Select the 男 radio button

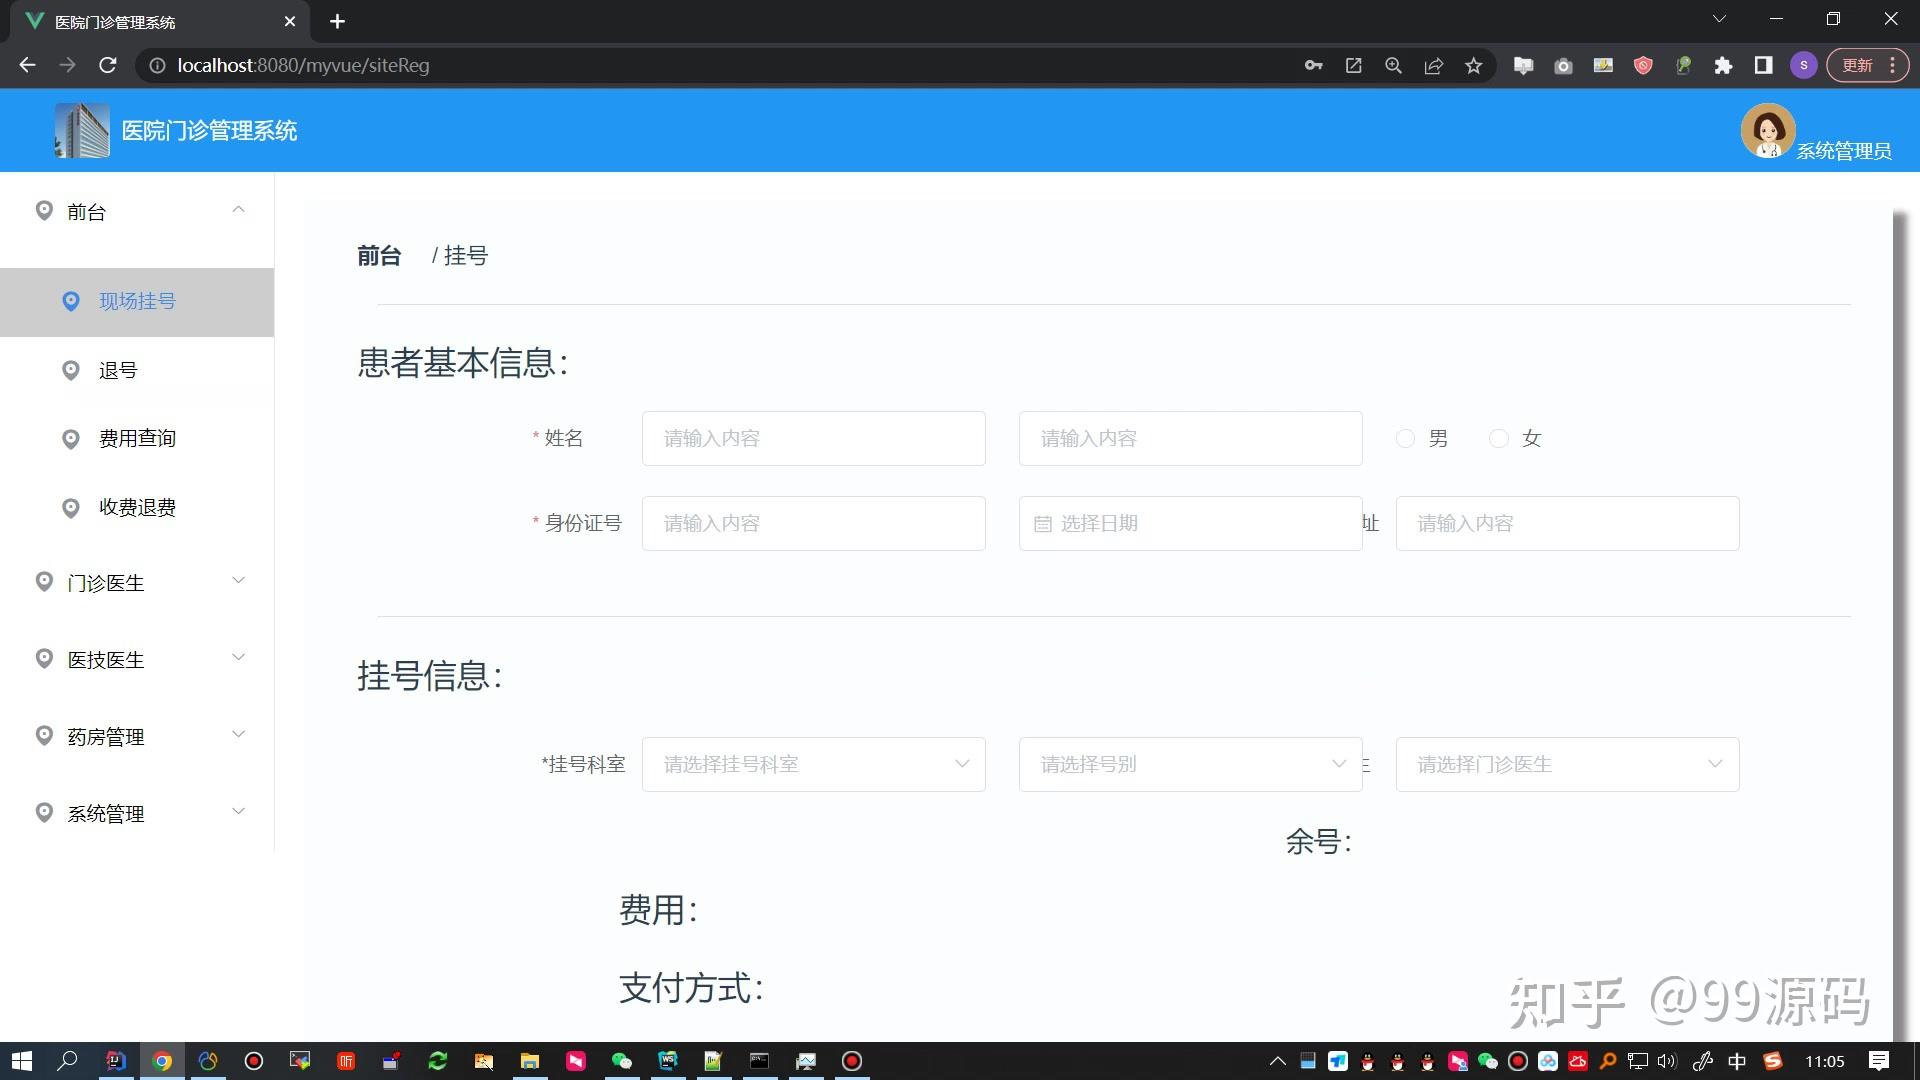click(1405, 439)
